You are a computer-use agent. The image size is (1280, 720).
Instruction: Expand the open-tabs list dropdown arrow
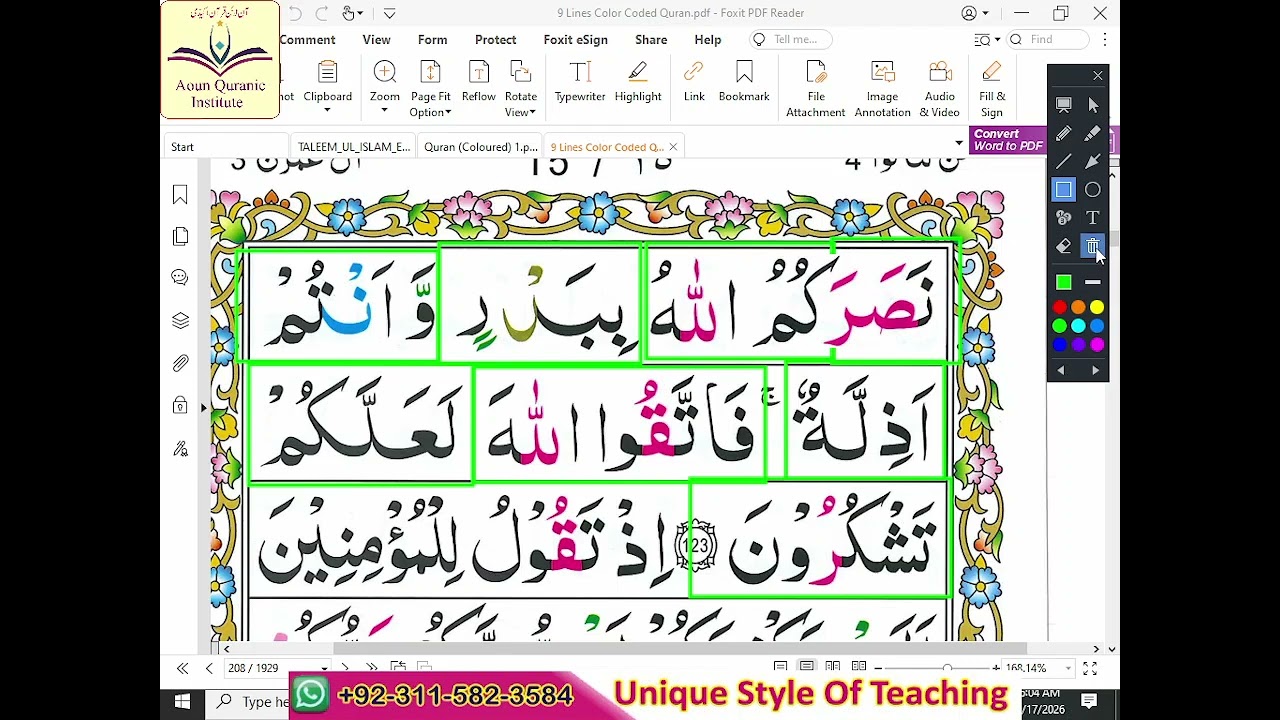(958, 144)
